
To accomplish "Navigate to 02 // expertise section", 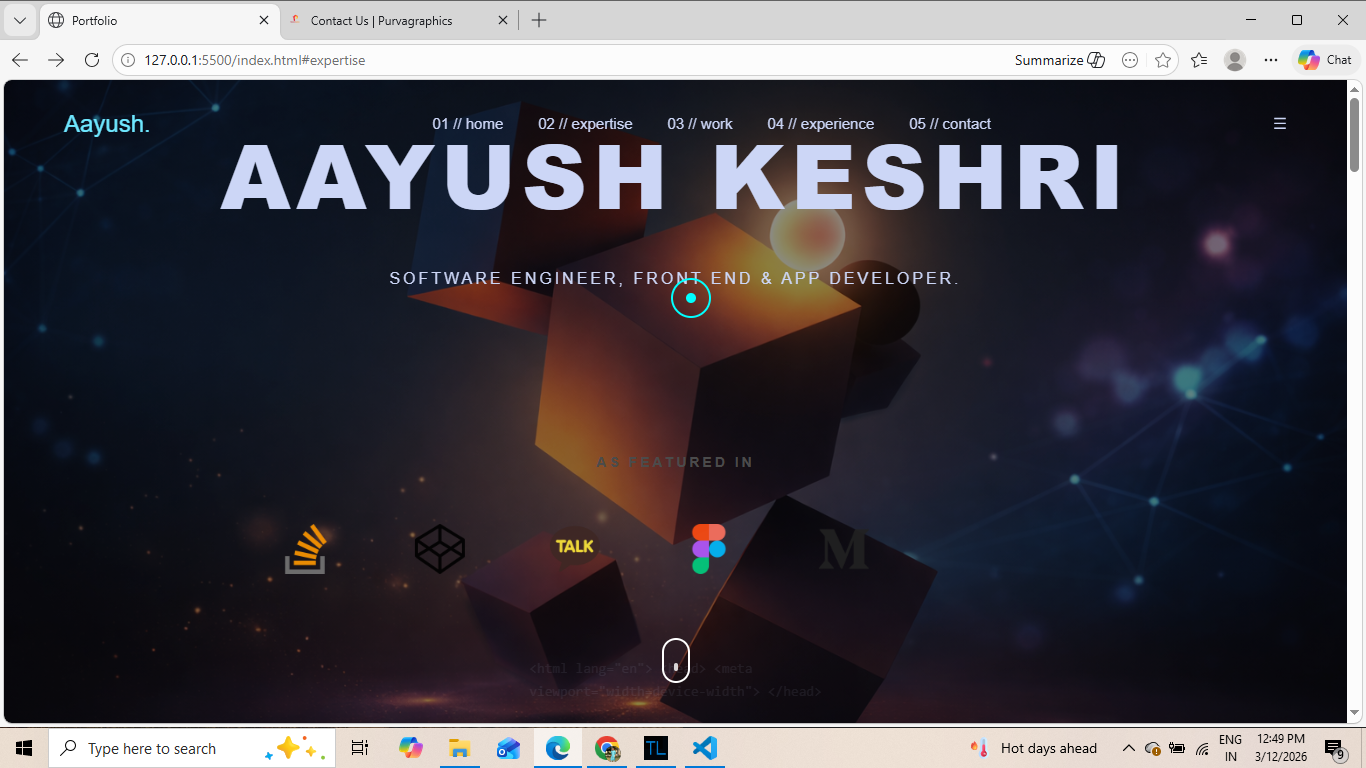I will 585,124.
